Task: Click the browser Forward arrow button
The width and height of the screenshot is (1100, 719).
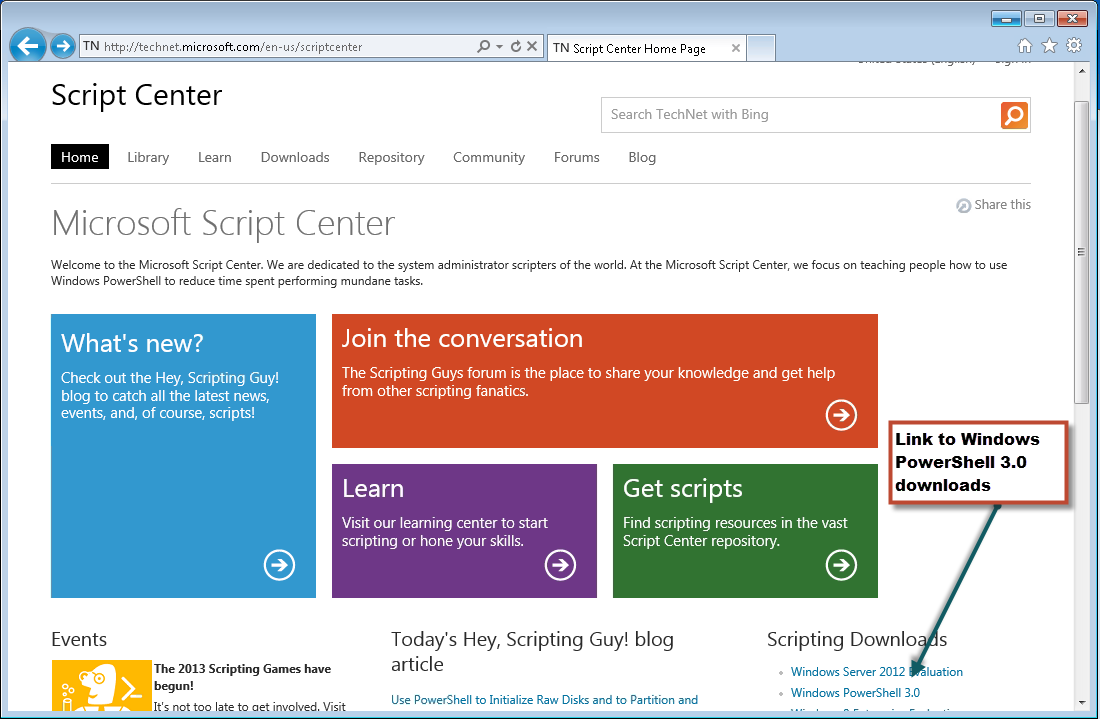Action: 63,46
